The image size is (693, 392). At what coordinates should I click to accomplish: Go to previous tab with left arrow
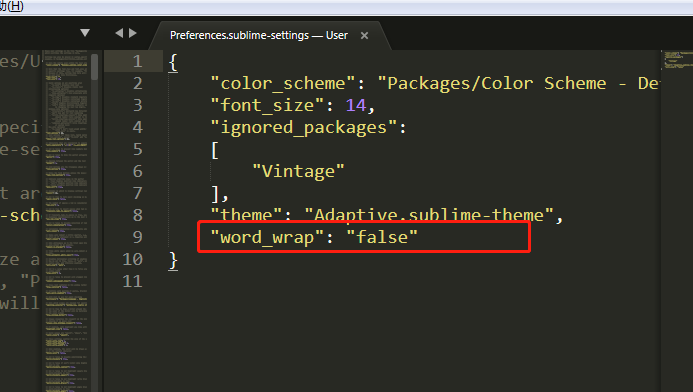(x=119, y=33)
